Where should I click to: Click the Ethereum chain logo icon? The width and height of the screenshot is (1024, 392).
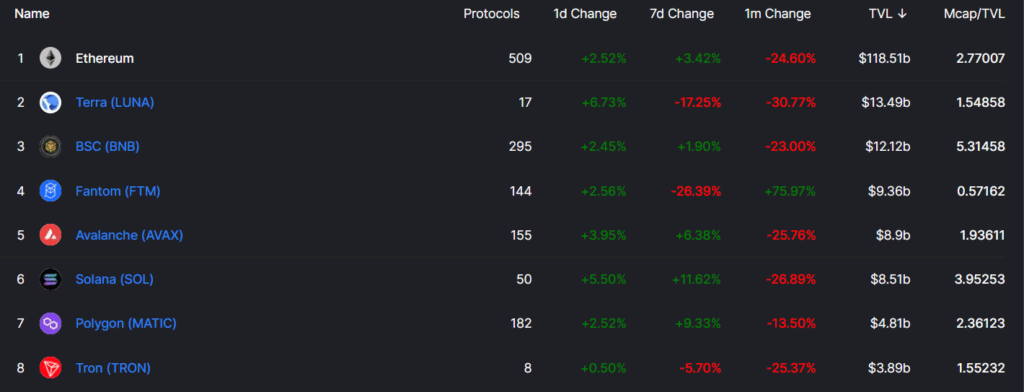tap(50, 58)
